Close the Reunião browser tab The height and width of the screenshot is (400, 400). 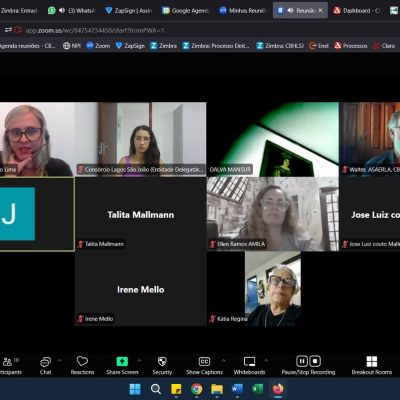320,10
